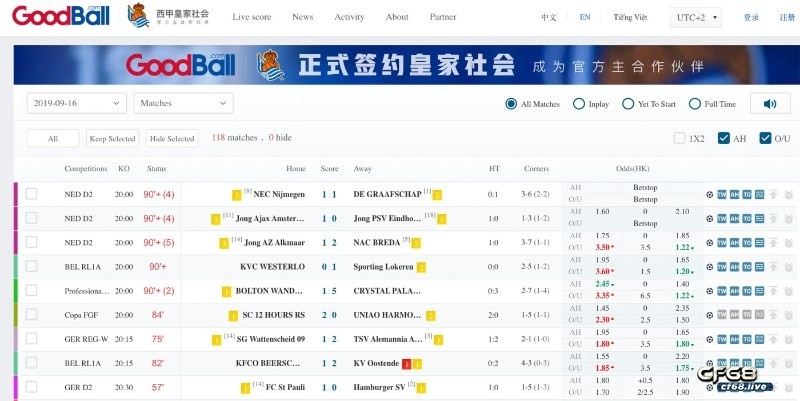Click the Corners column header
This screenshot has width=800, height=401.
pyautogui.click(x=536, y=168)
